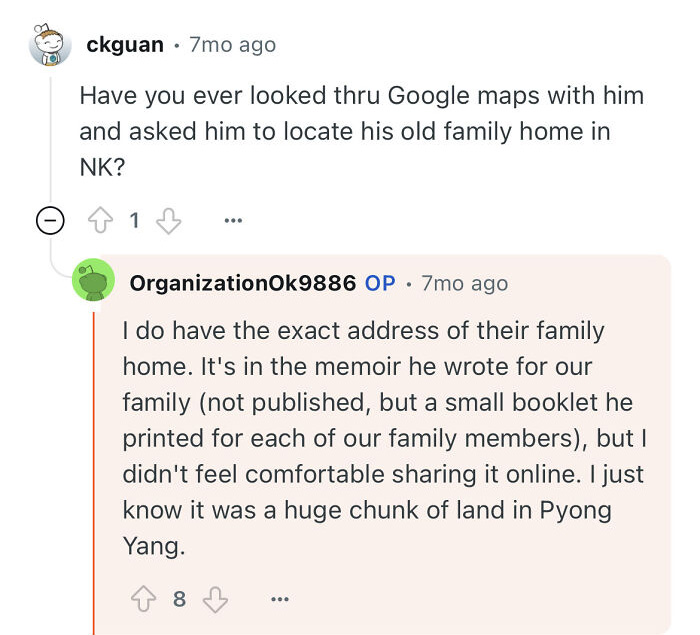Click ckguan's snoo avatar
The image size is (700, 635).
(x=50, y=45)
